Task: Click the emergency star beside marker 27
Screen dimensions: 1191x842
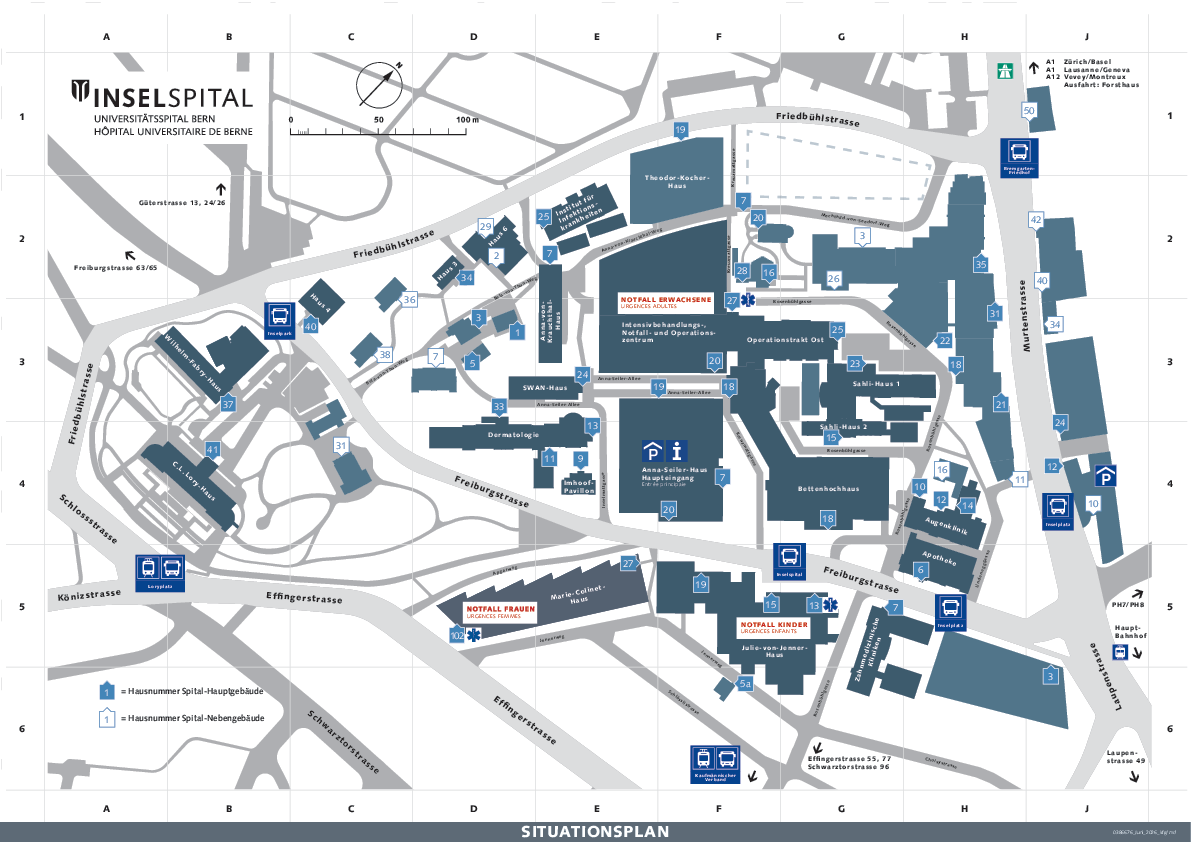Action: point(747,301)
